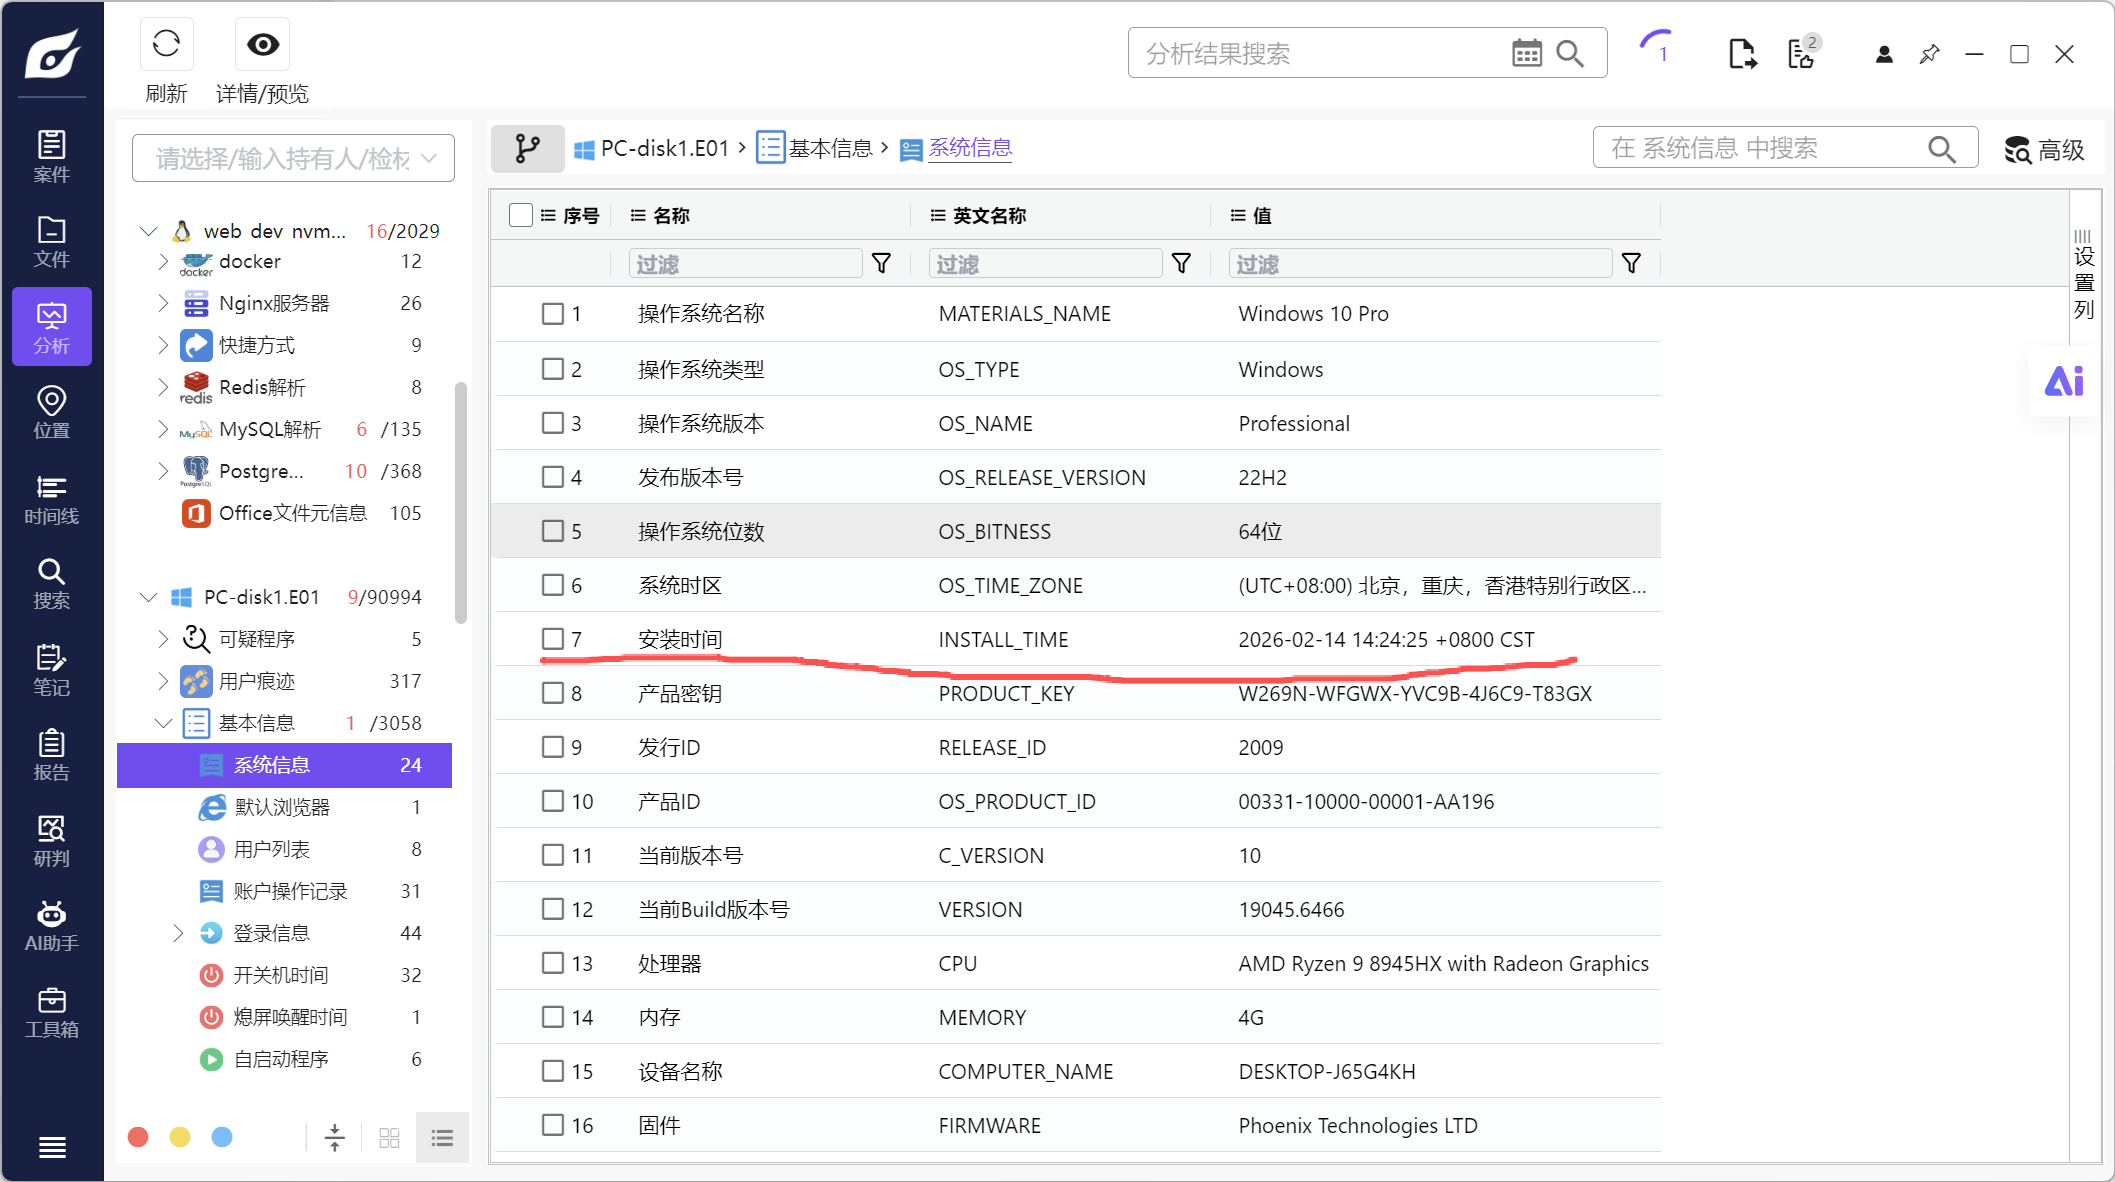Image resolution: width=2115 pixels, height=1182 pixels.
Task: Open the 搜索 (Search) sidebar section
Action: point(52,584)
